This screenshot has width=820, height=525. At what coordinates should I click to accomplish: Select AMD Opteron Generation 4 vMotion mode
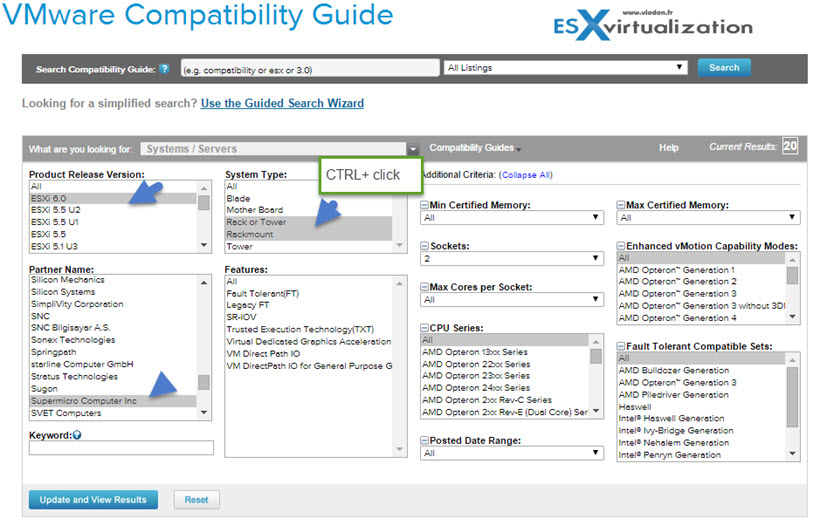(x=701, y=318)
